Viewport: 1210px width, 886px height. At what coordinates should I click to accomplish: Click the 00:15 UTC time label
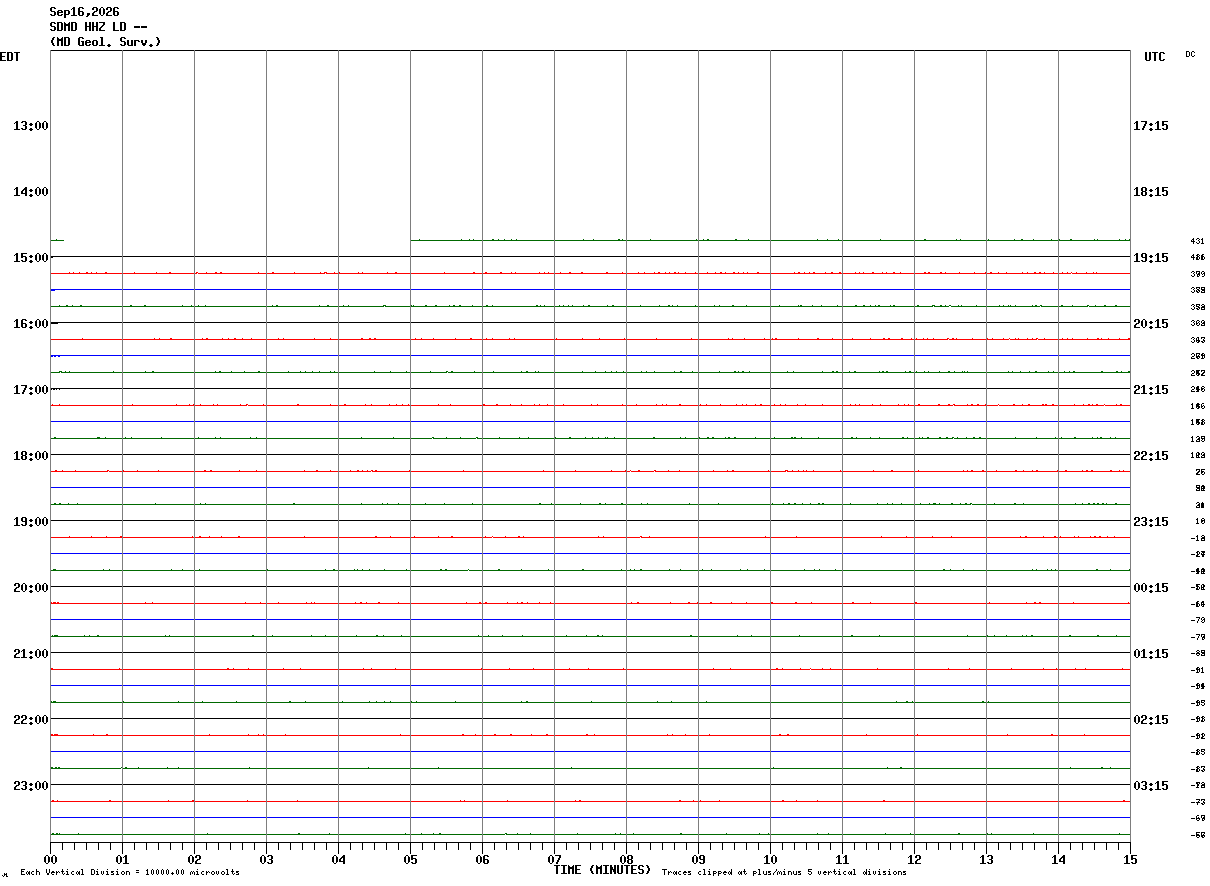pos(1150,588)
